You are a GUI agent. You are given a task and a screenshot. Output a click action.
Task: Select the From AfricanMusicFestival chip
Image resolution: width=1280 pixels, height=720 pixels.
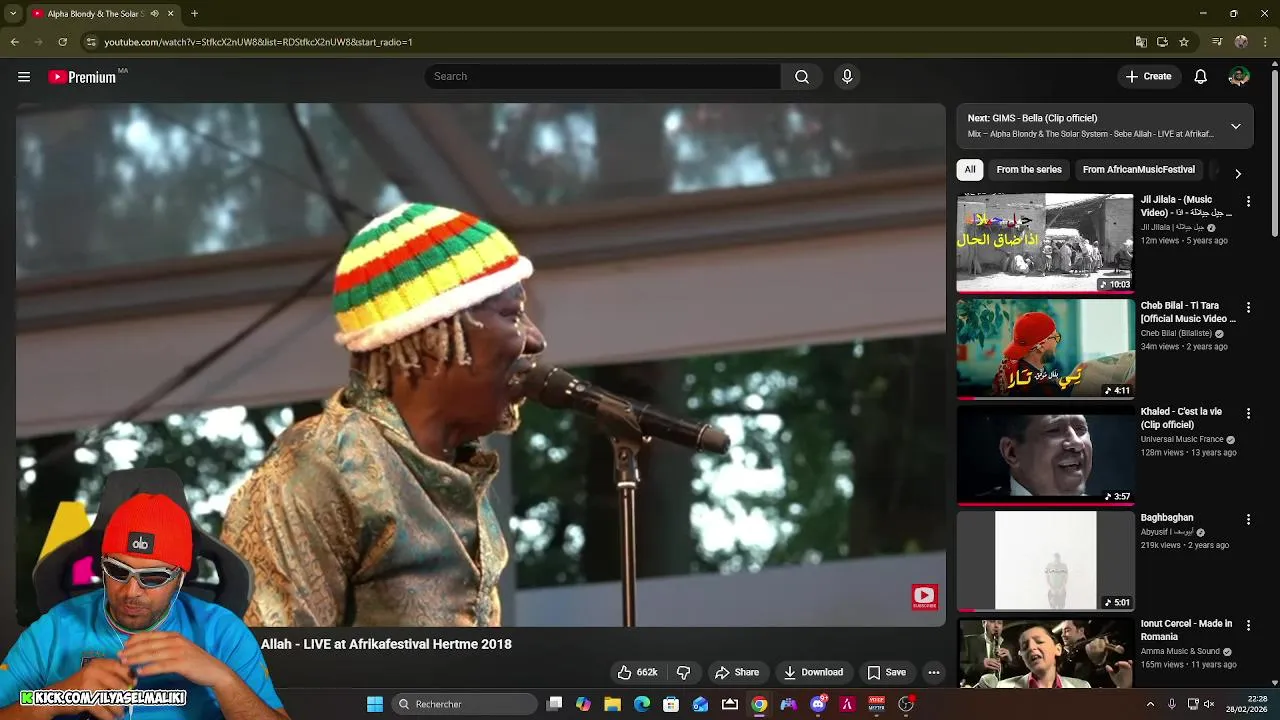1138,170
